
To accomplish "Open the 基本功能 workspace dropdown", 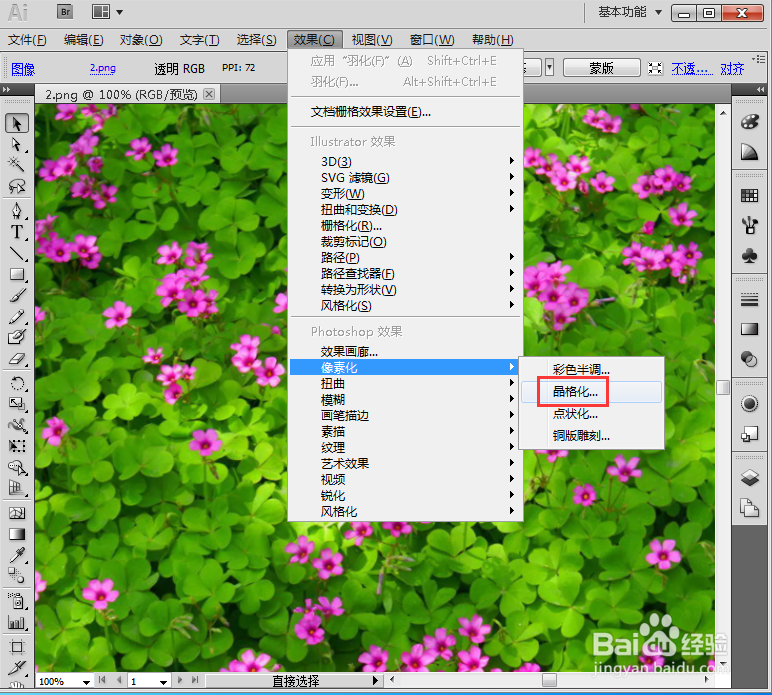I will (x=630, y=12).
